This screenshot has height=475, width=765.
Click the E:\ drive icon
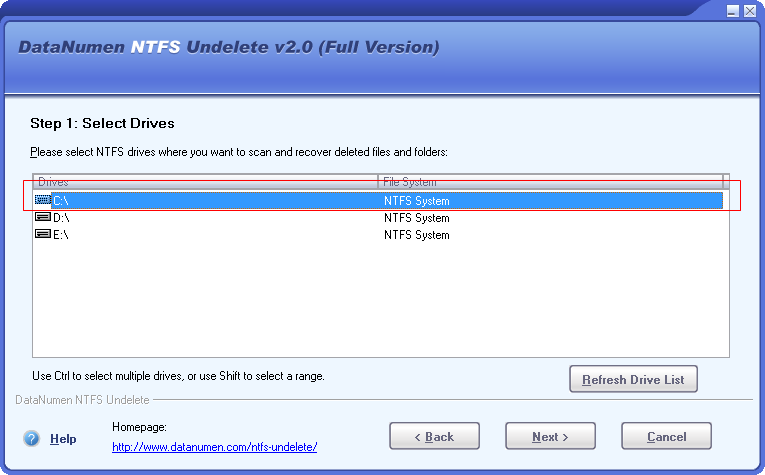(x=43, y=234)
